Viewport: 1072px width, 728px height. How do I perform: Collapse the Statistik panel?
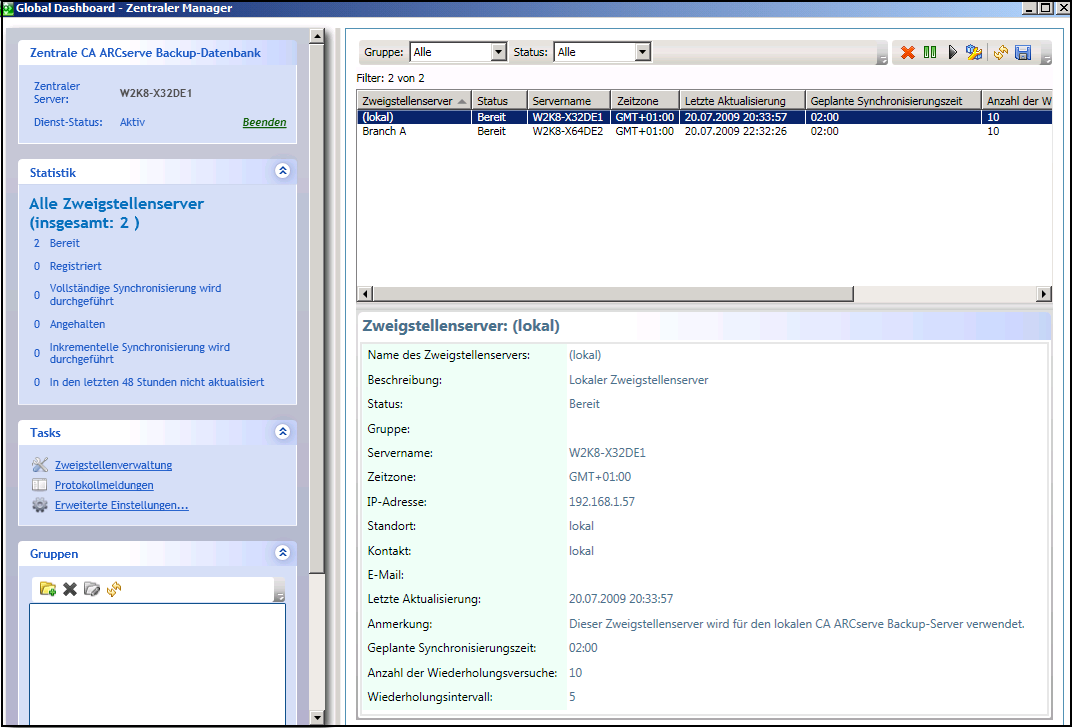click(283, 171)
